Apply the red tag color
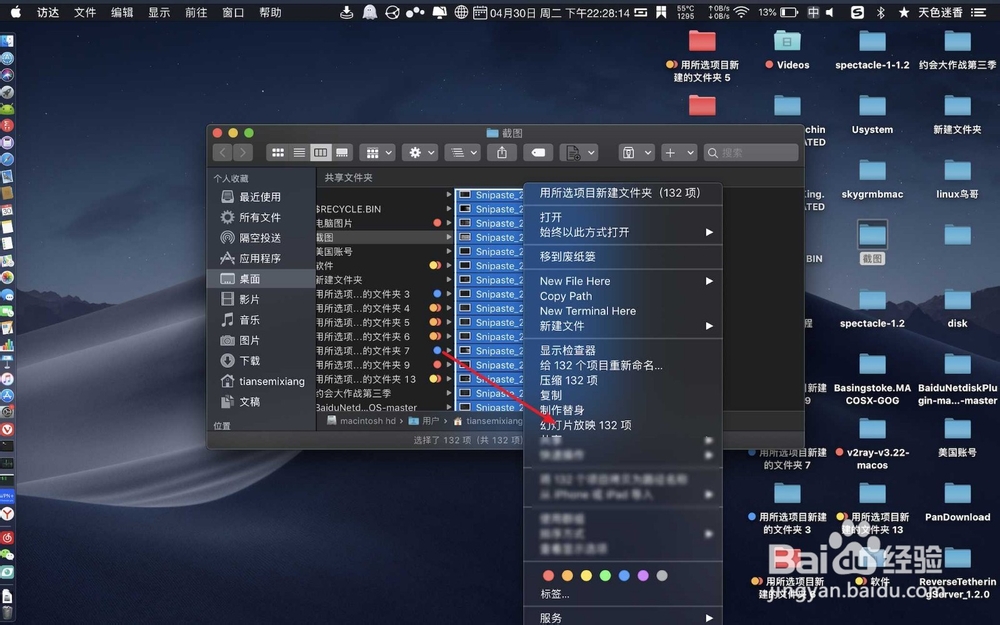 pyautogui.click(x=548, y=576)
